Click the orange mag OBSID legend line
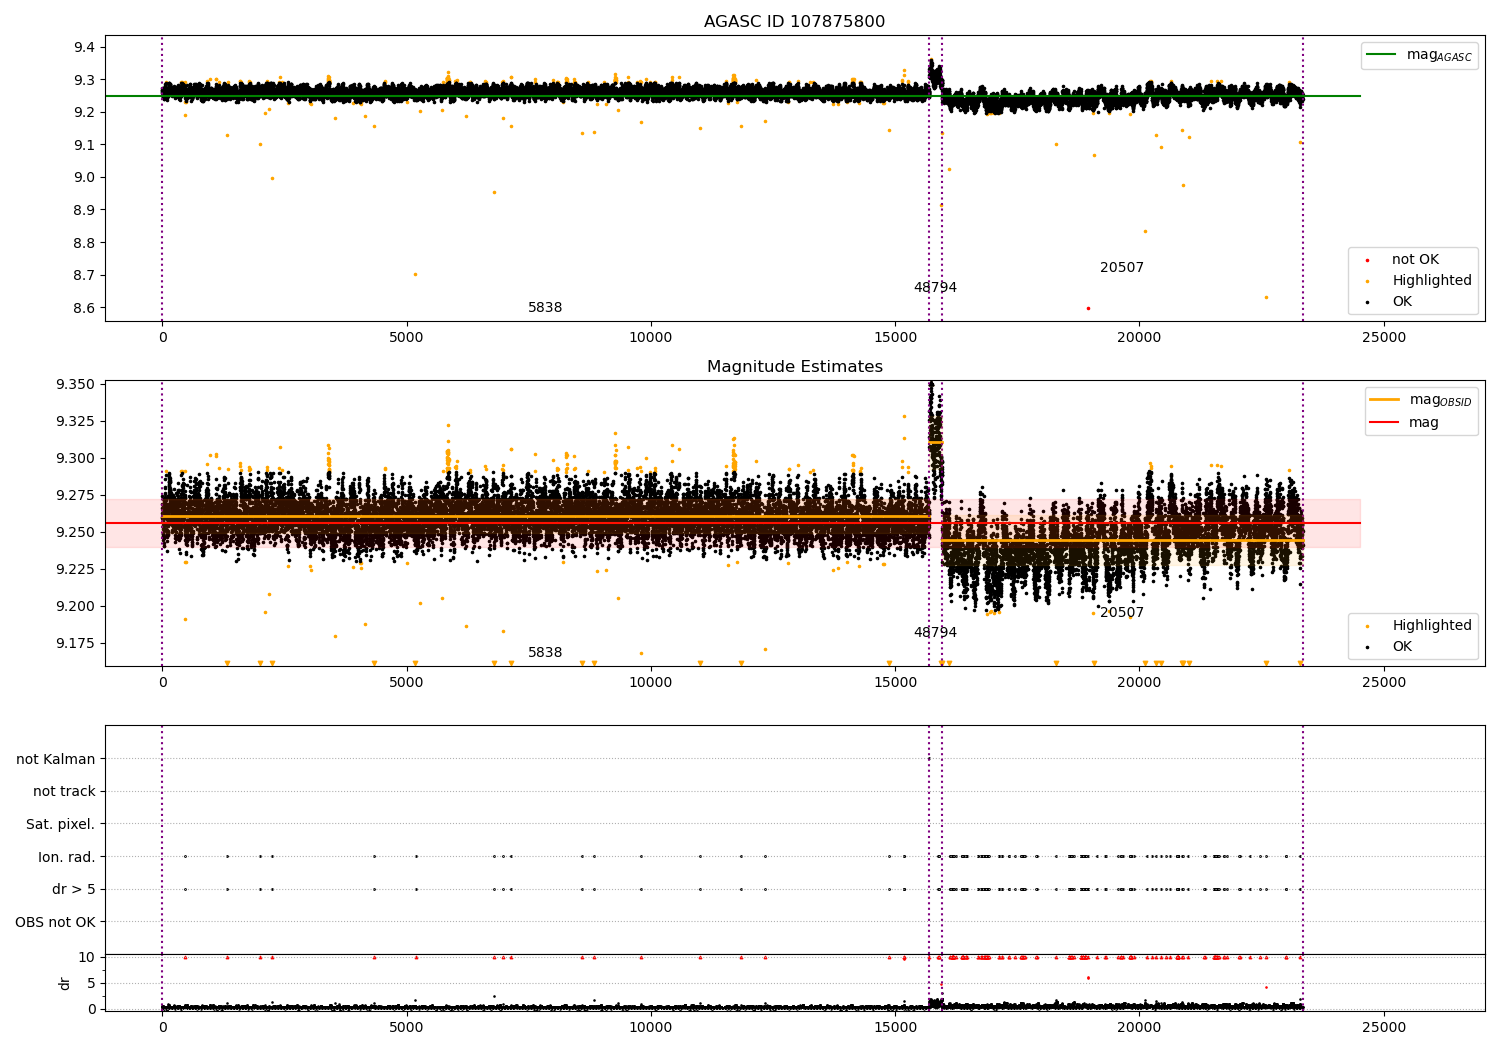 click(1384, 399)
